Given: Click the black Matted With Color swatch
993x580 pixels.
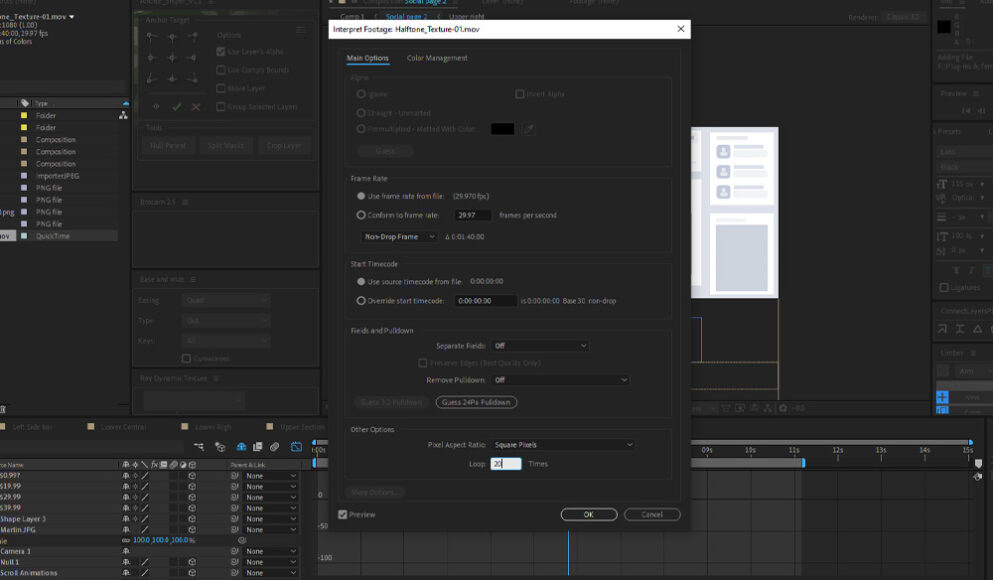Looking at the screenshot, I should point(502,128).
